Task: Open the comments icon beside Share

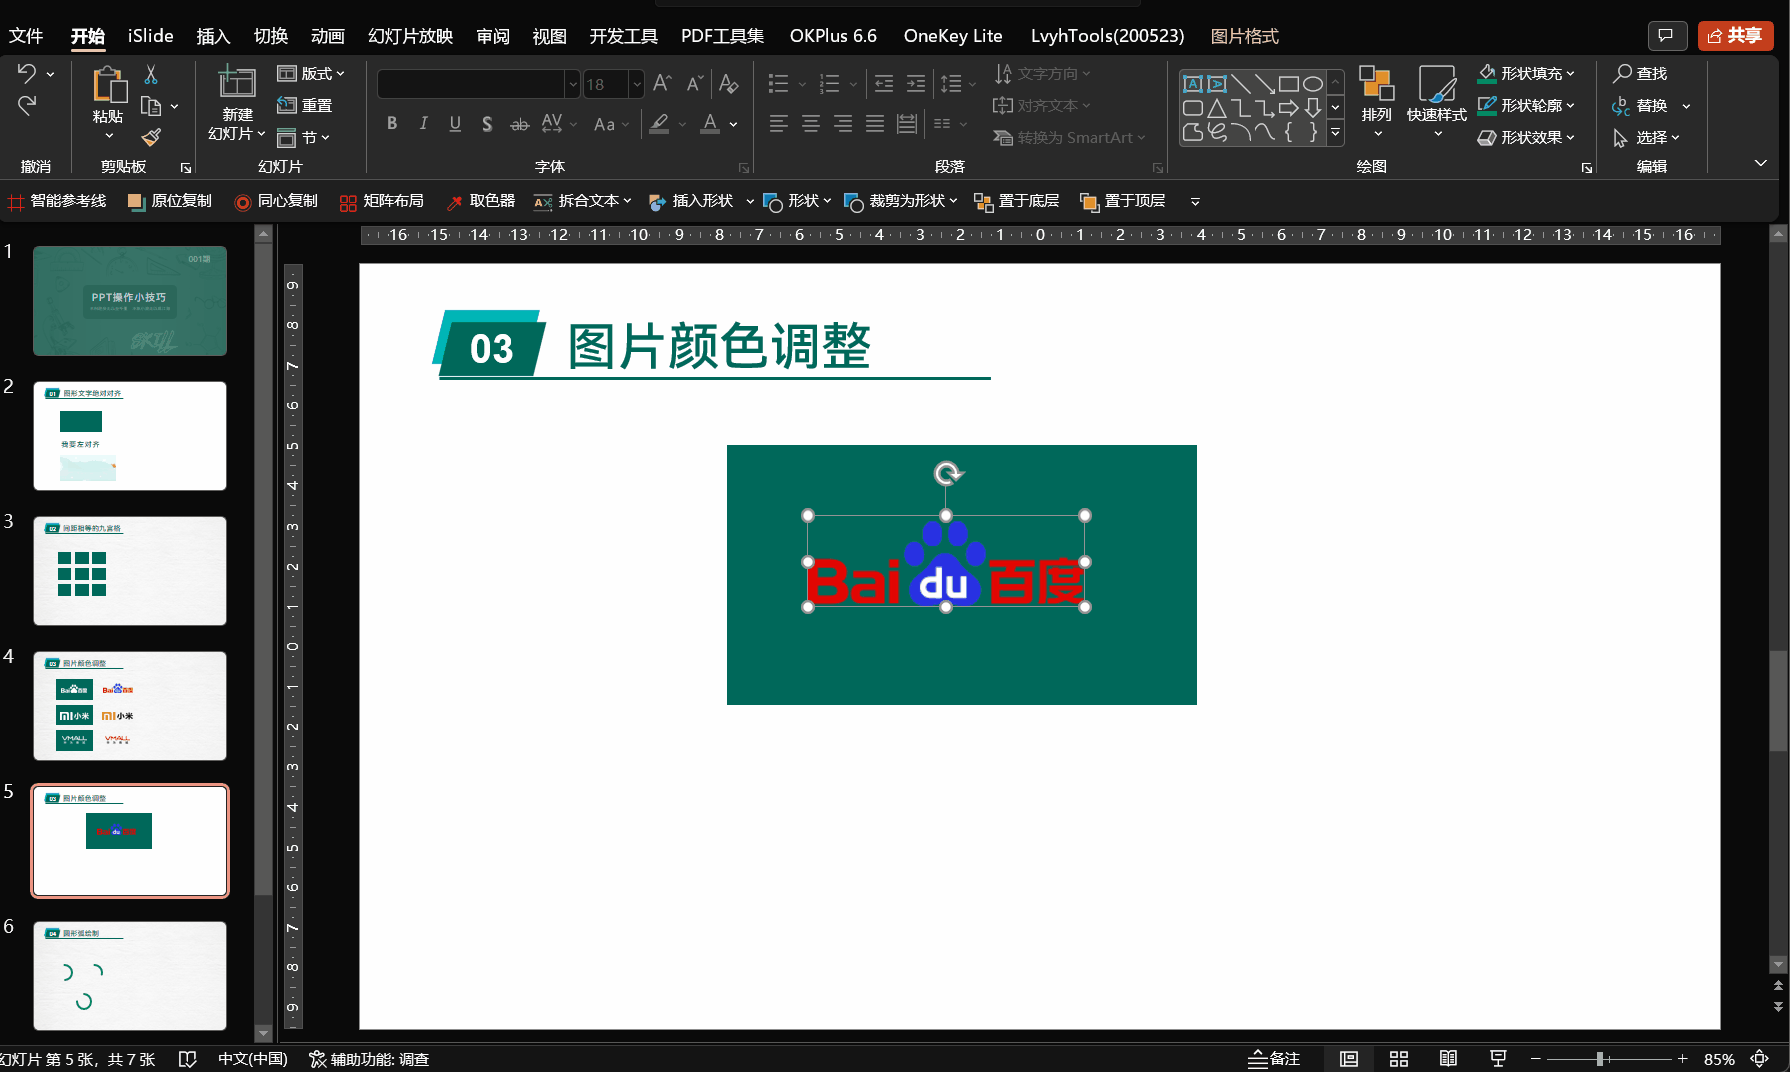Action: coord(1666,36)
